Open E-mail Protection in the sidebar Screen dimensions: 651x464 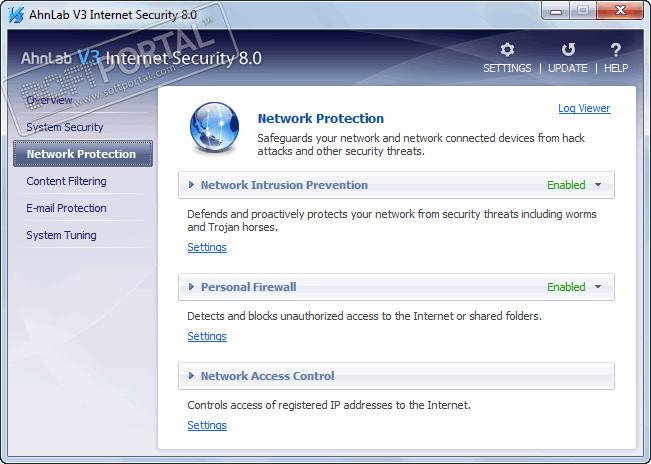pyautogui.click(x=67, y=208)
